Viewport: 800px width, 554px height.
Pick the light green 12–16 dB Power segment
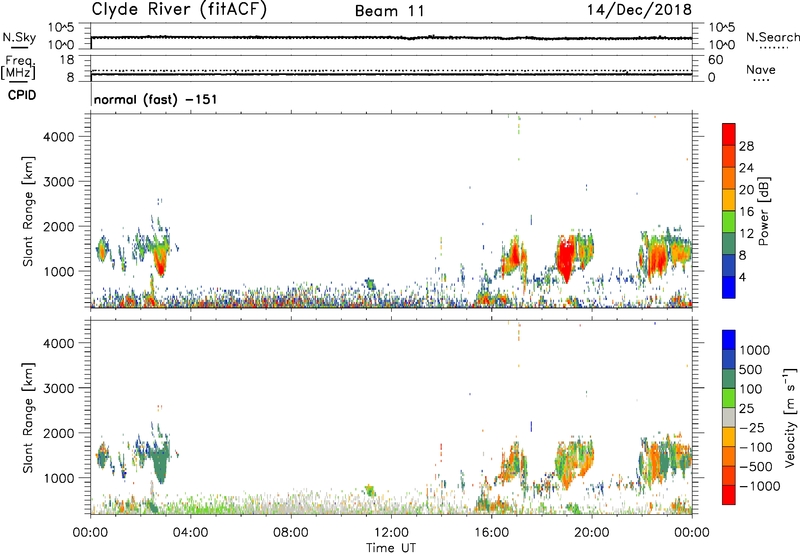[729, 221]
